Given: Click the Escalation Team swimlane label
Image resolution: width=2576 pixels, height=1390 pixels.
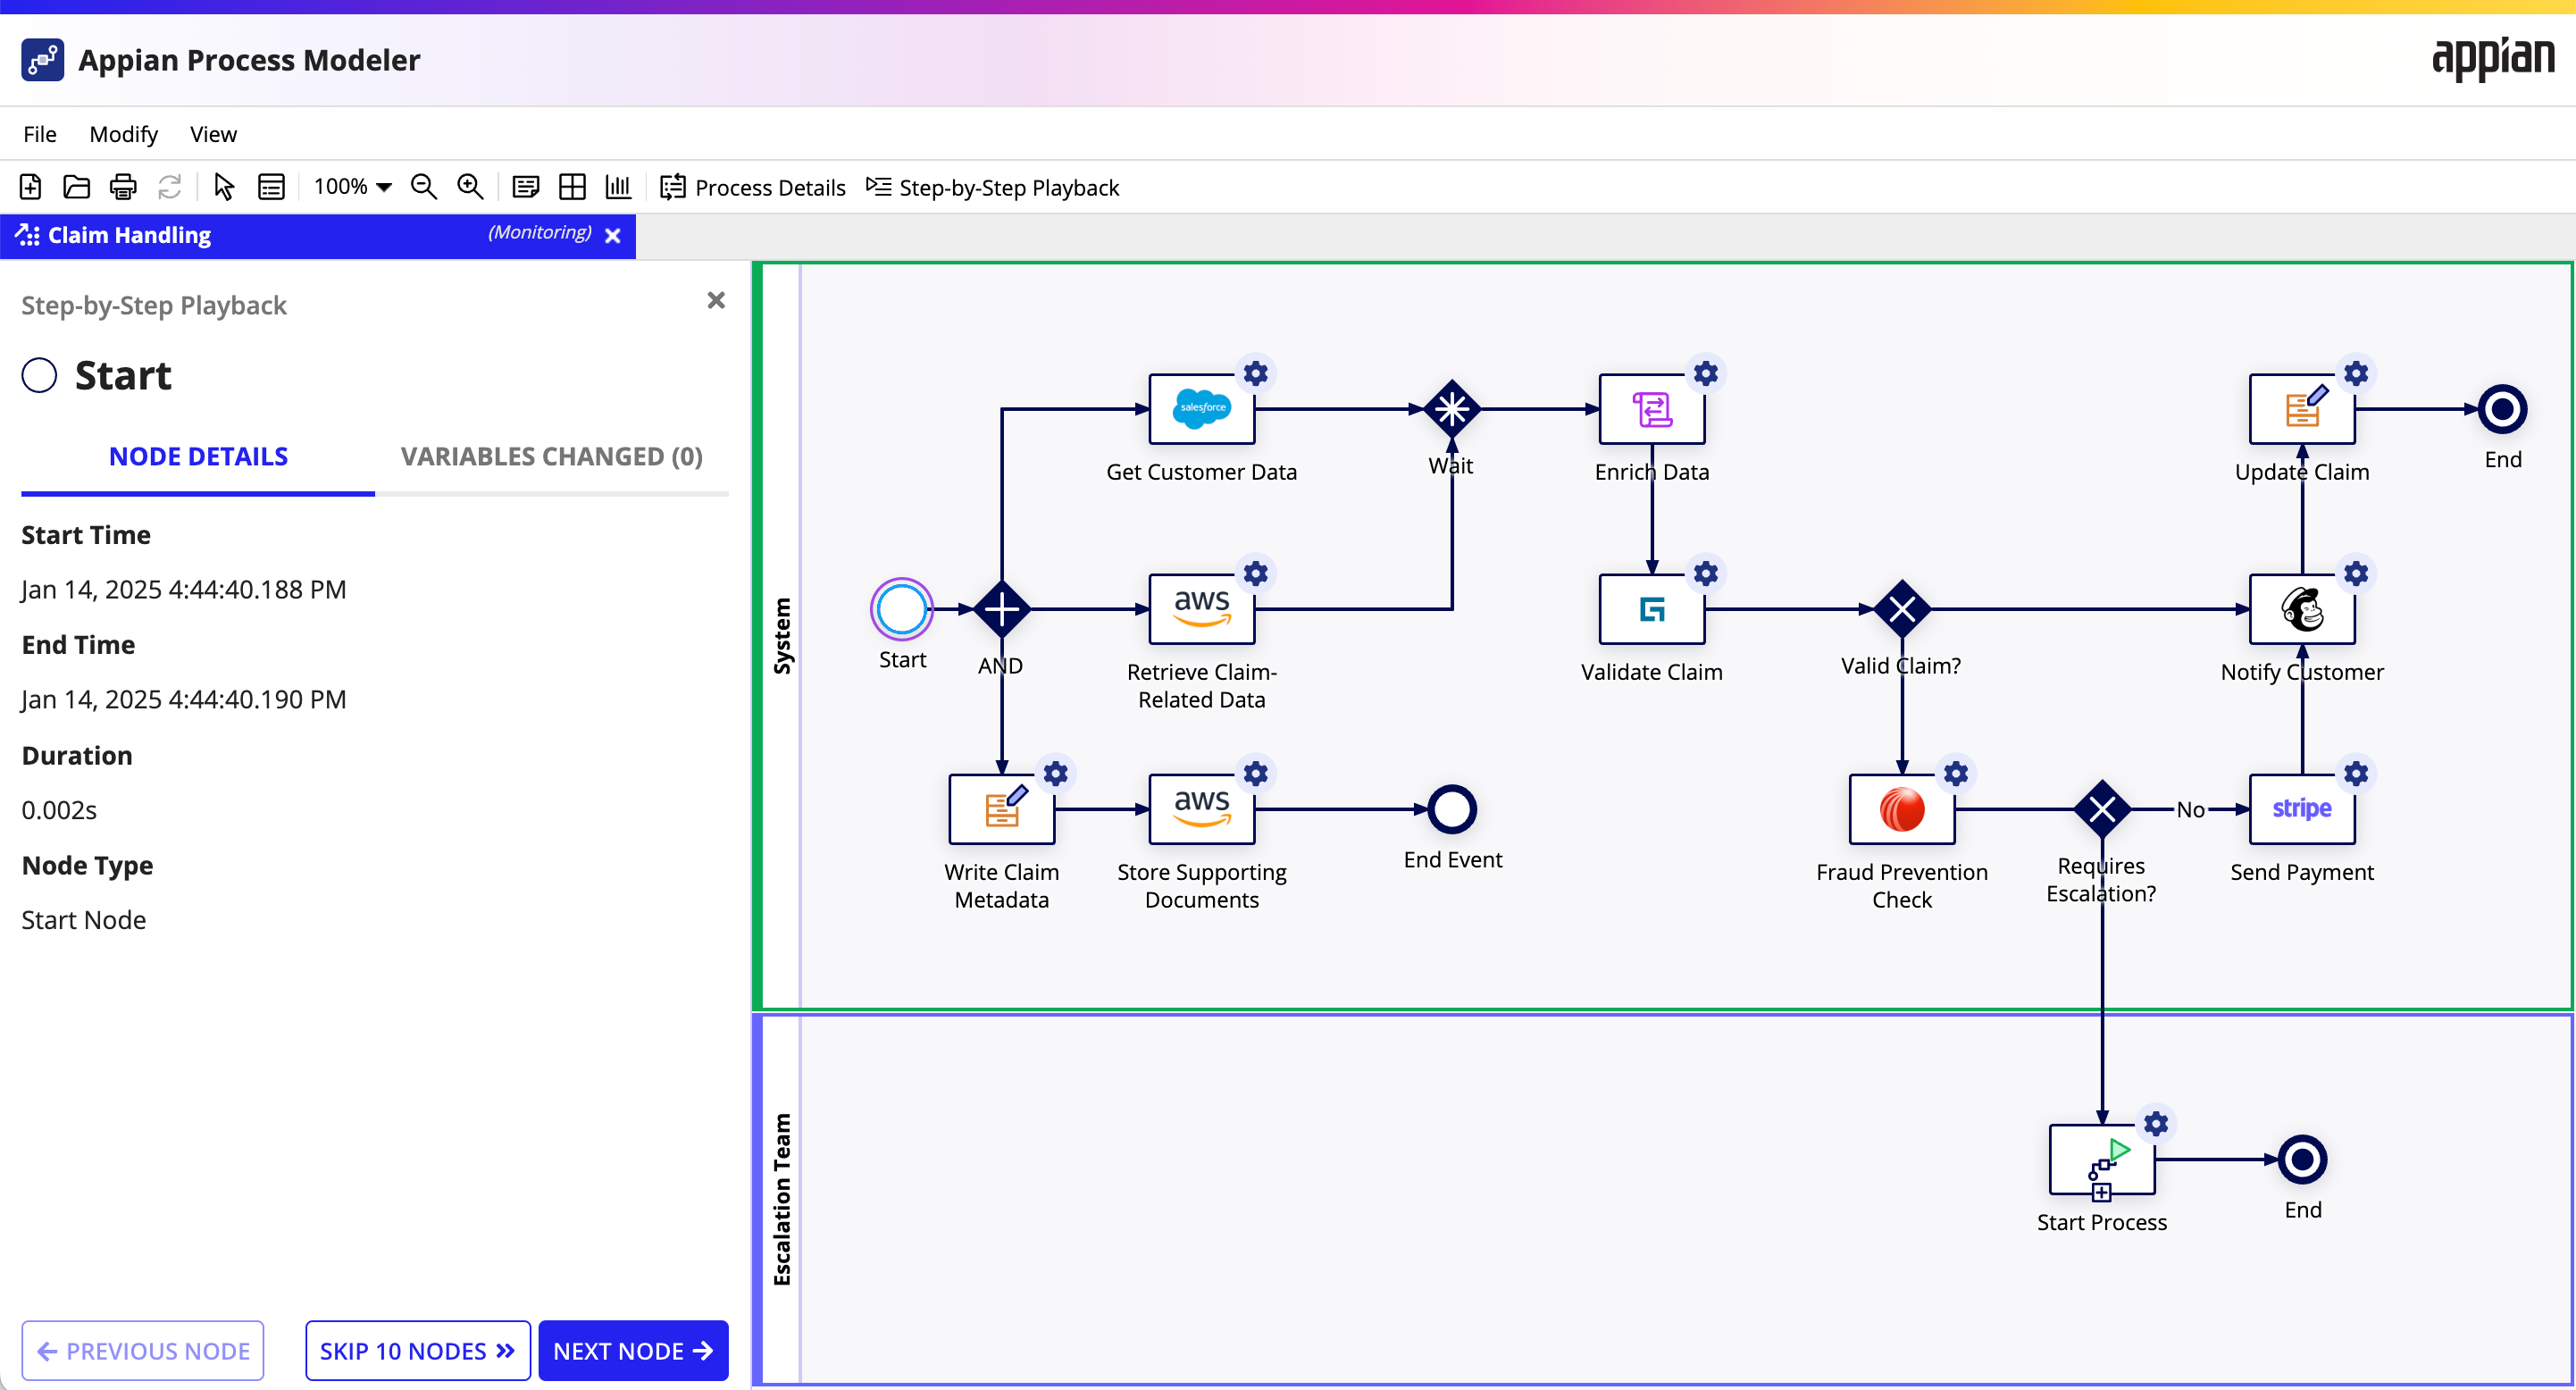Looking at the screenshot, I should point(782,1199).
